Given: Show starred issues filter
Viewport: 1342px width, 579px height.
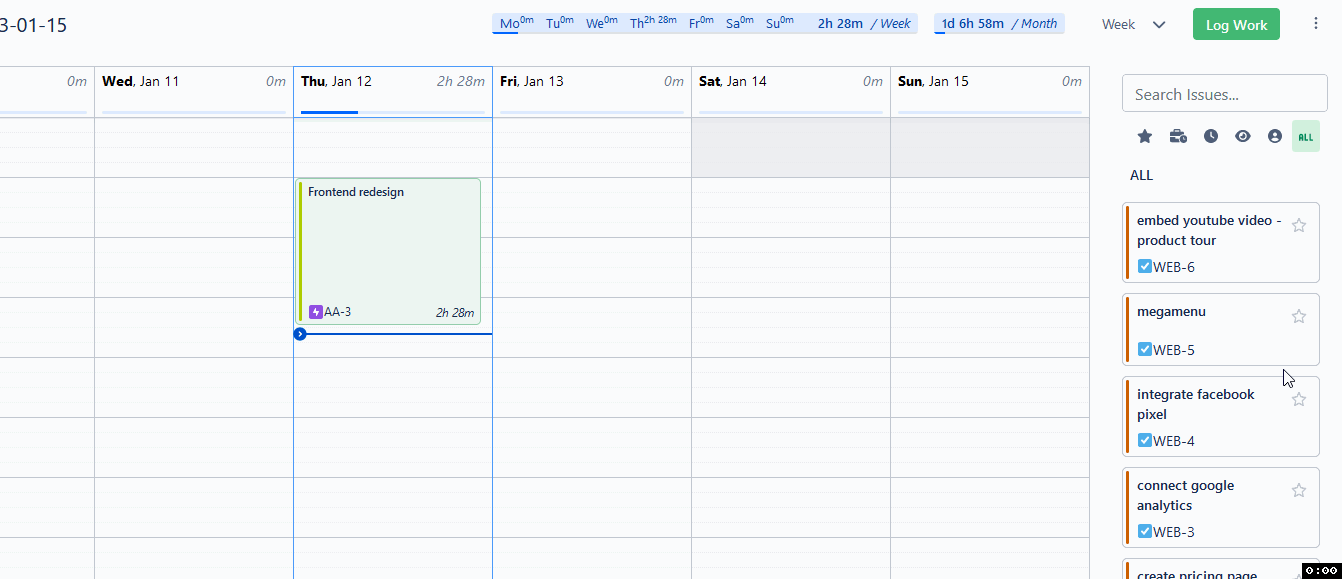Looking at the screenshot, I should click(1145, 136).
